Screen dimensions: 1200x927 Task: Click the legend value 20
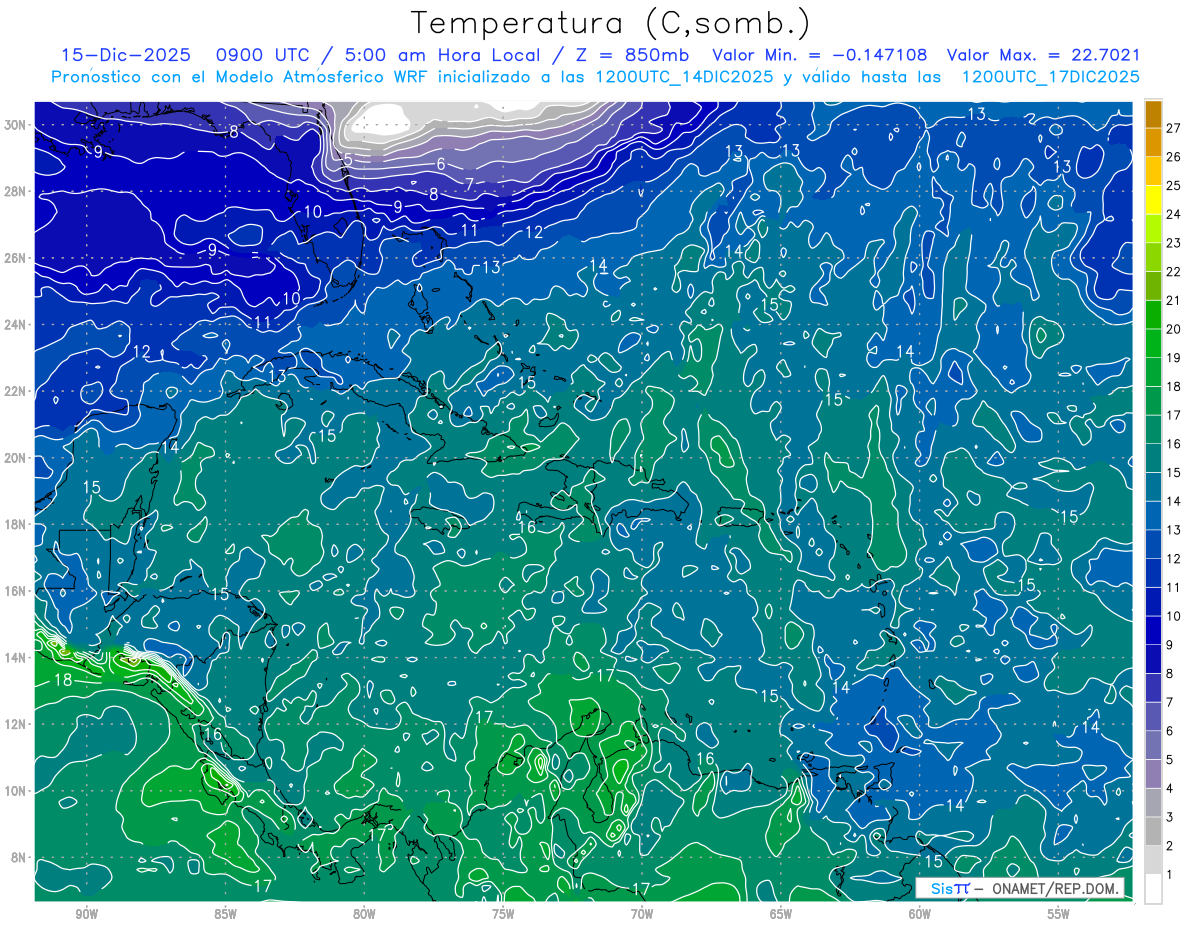point(1174,329)
